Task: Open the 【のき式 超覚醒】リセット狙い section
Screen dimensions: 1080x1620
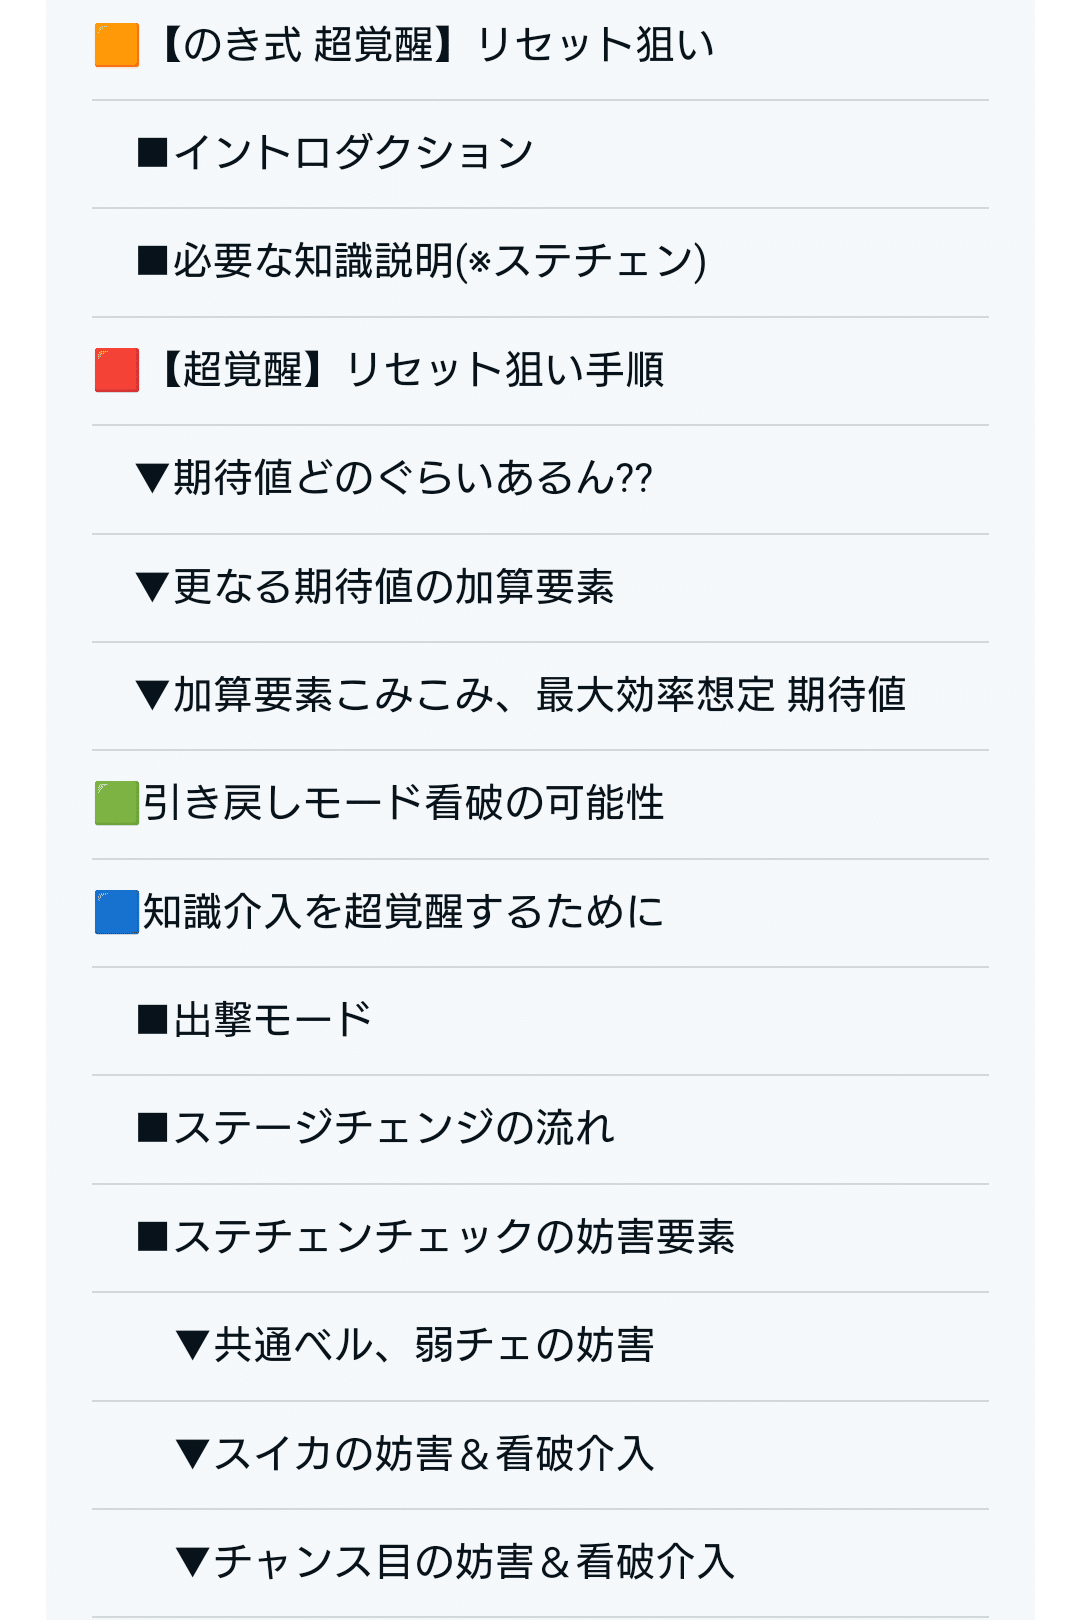Action: pyautogui.click(x=540, y=46)
